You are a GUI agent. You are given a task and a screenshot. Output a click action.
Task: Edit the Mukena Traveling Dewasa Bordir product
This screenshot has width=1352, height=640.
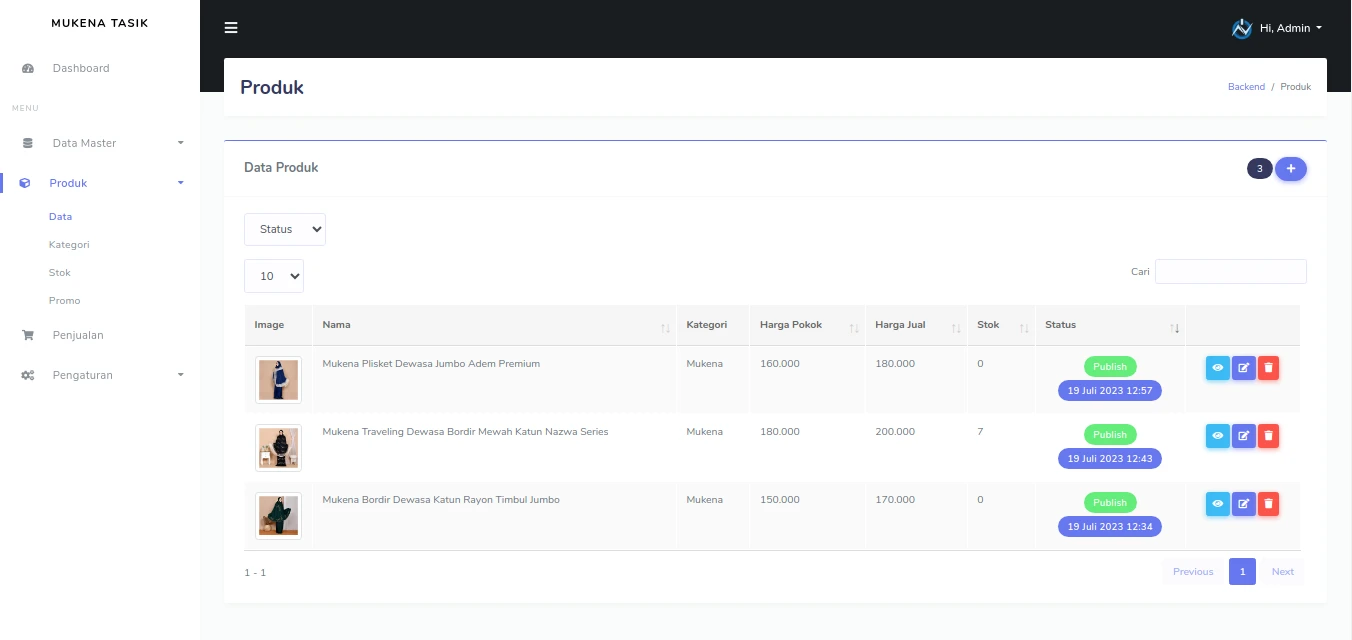(1243, 435)
